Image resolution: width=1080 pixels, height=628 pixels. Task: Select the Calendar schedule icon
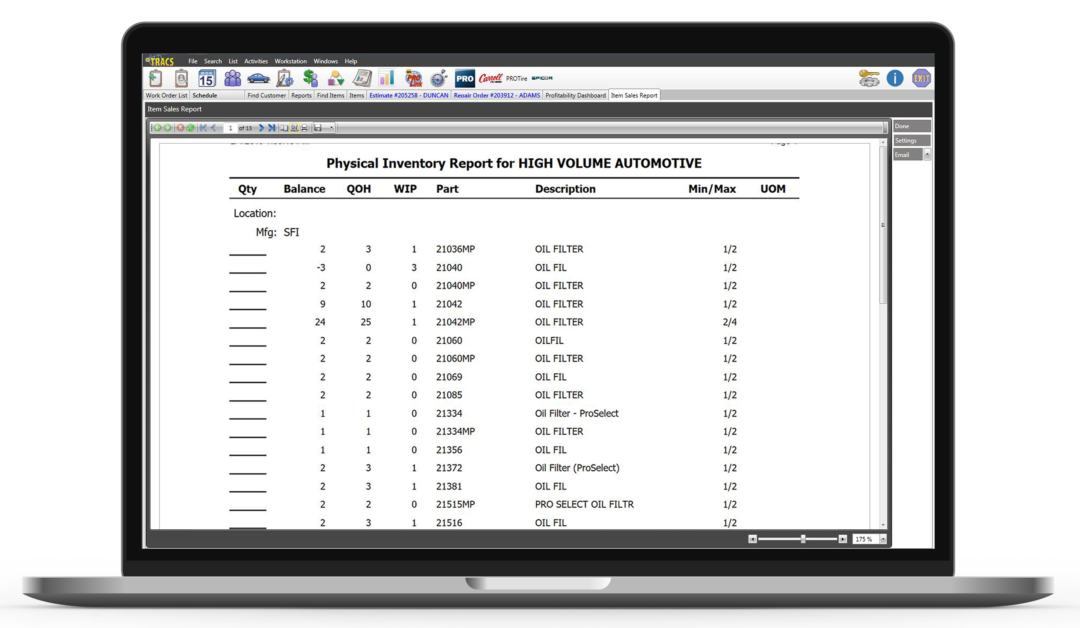pyautogui.click(x=208, y=77)
